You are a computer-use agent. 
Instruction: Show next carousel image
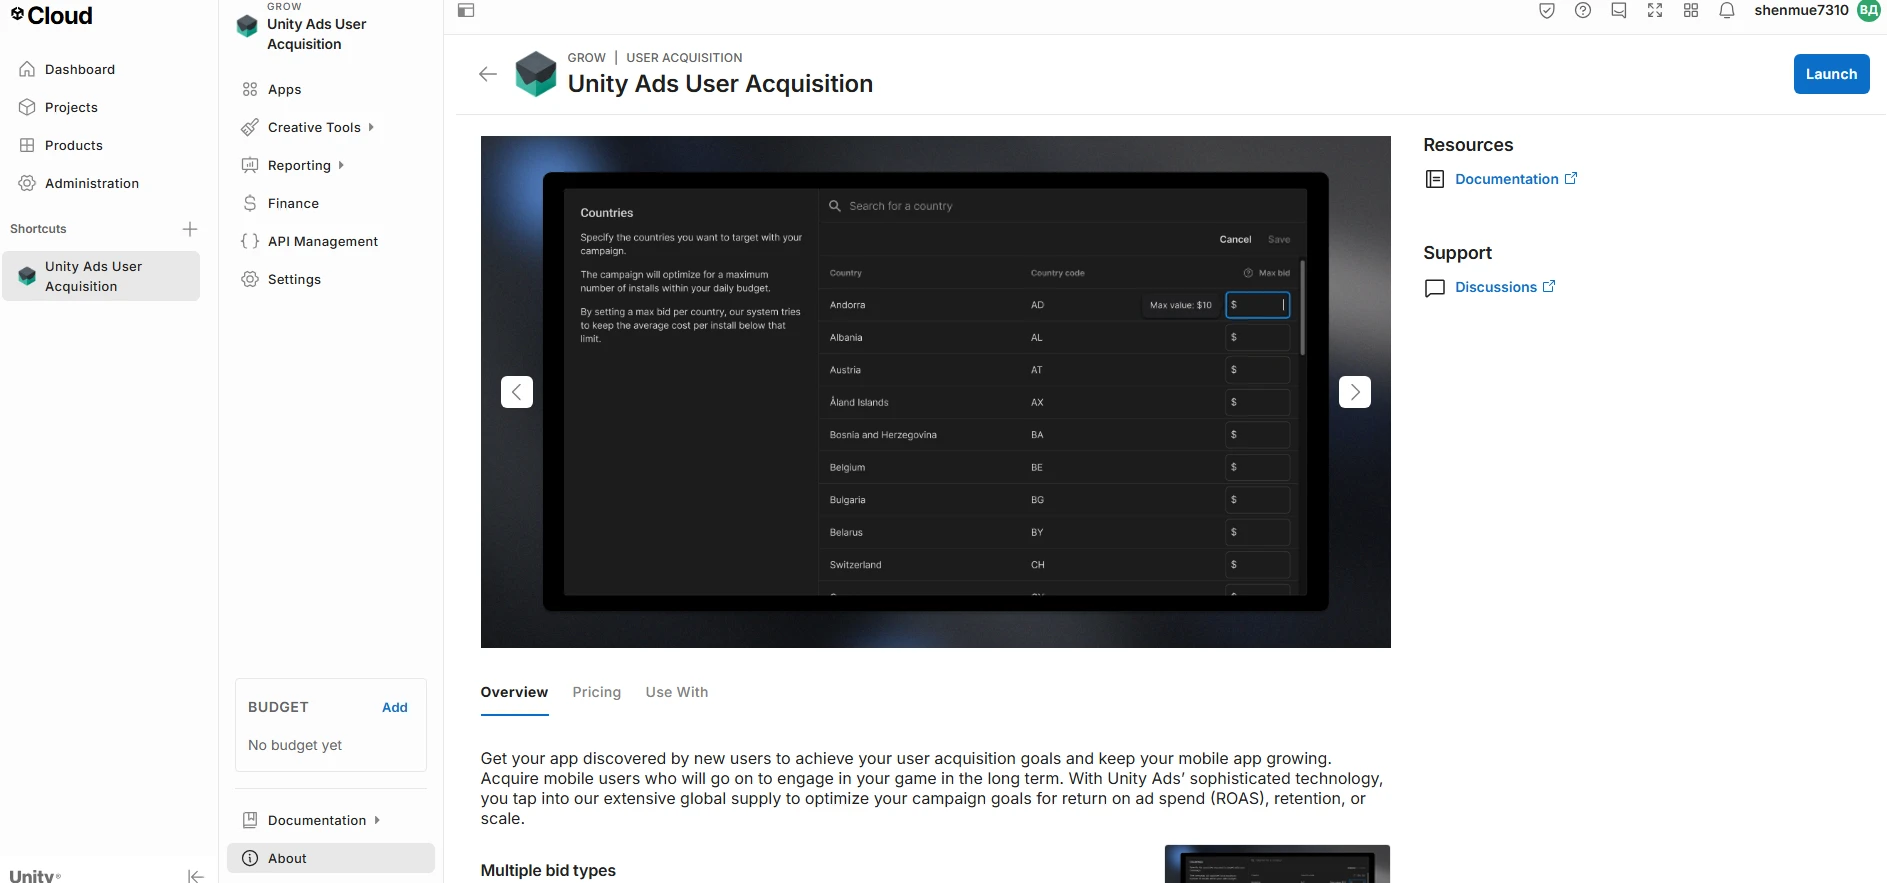1355,392
